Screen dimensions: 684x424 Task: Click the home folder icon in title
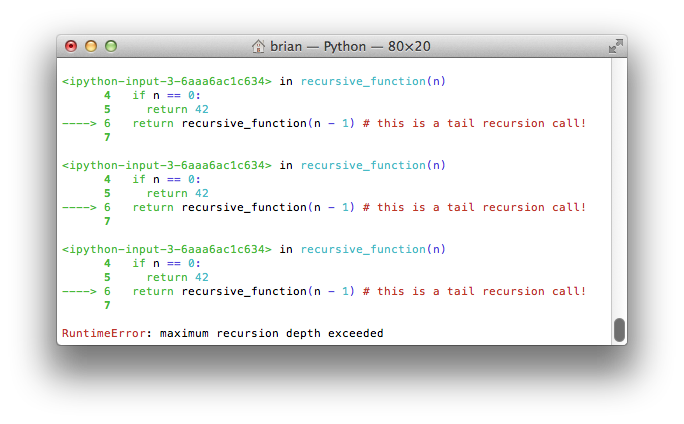[258, 46]
